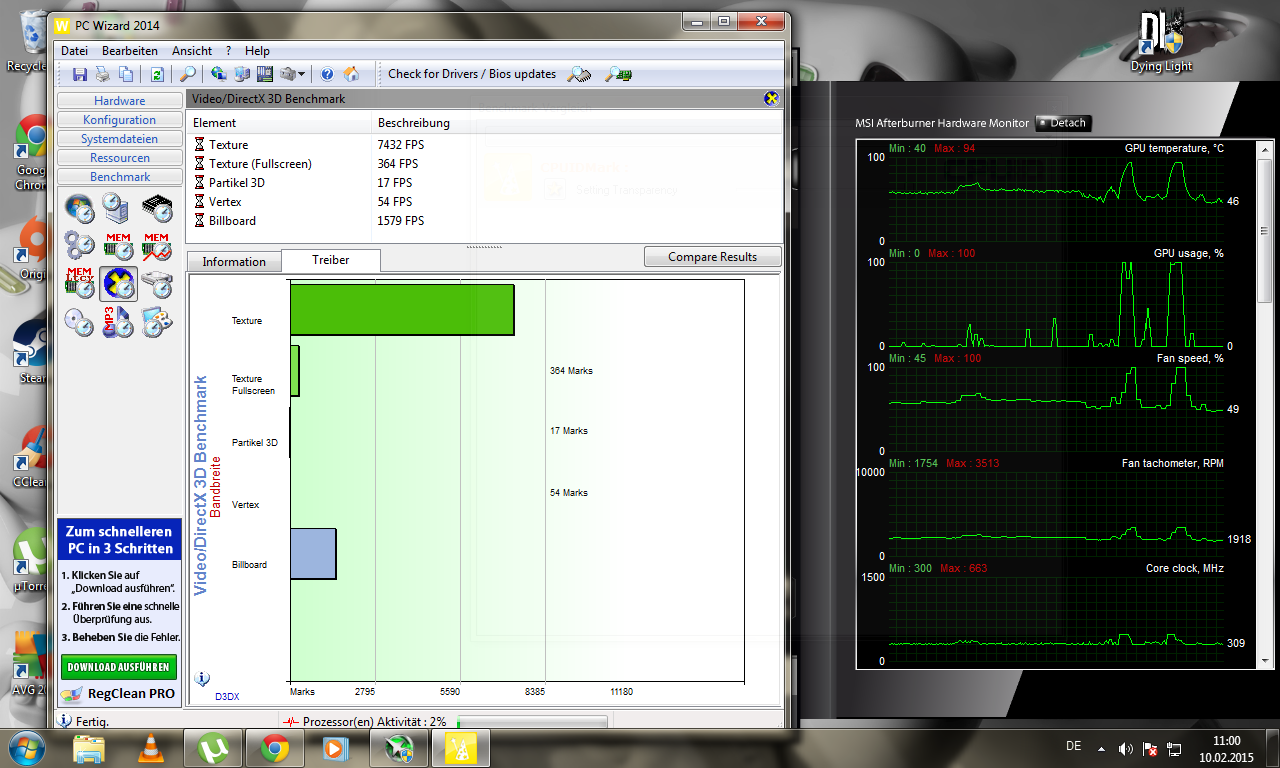This screenshot has height=768, width=1280.
Task: Select the Texture 7432 FPS row
Action: (484, 145)
